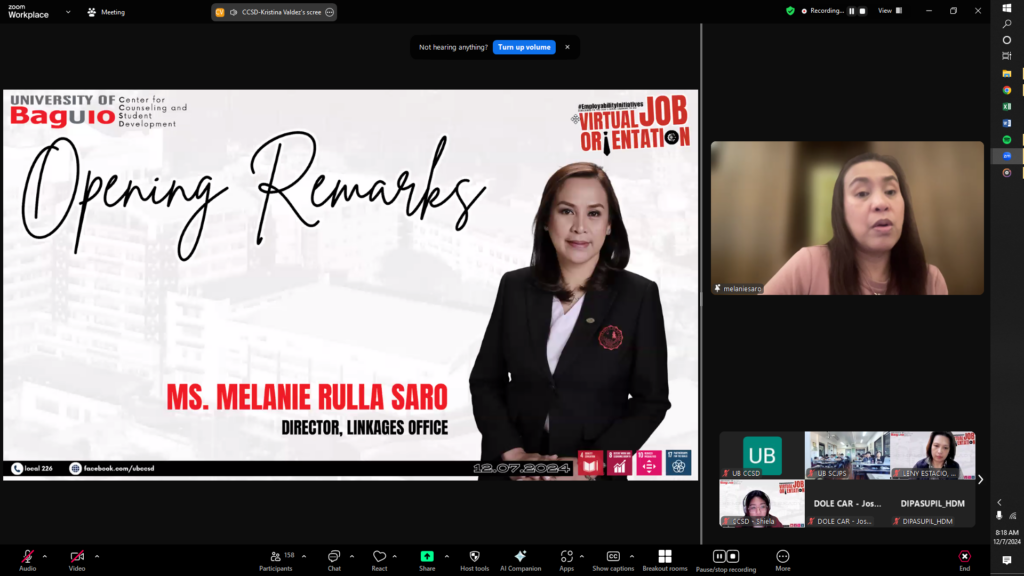
Task: Open the Chat panel
Action: coord(334,560)
